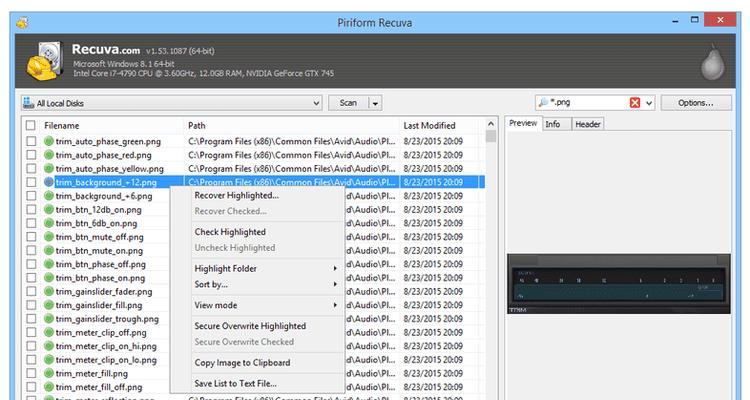Click status icon for trim_btn_phase_off.png

click(x=48, y=264)
